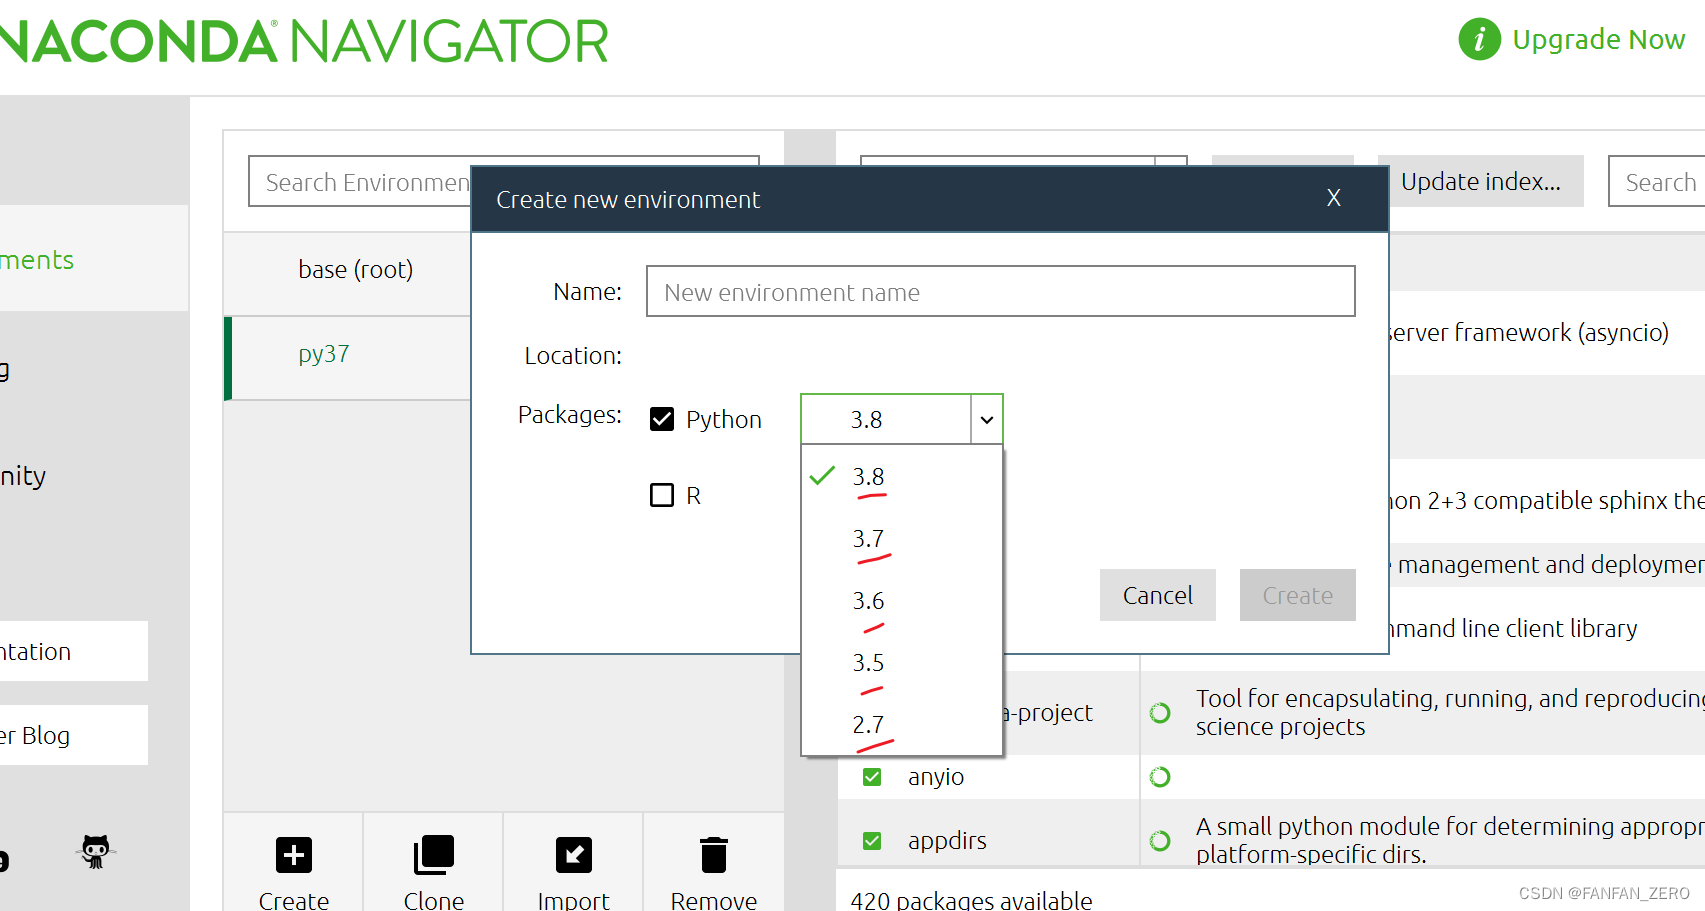Click status circle icon for anyio row
Viewport: 1705px width, 911px height.
1160,777
